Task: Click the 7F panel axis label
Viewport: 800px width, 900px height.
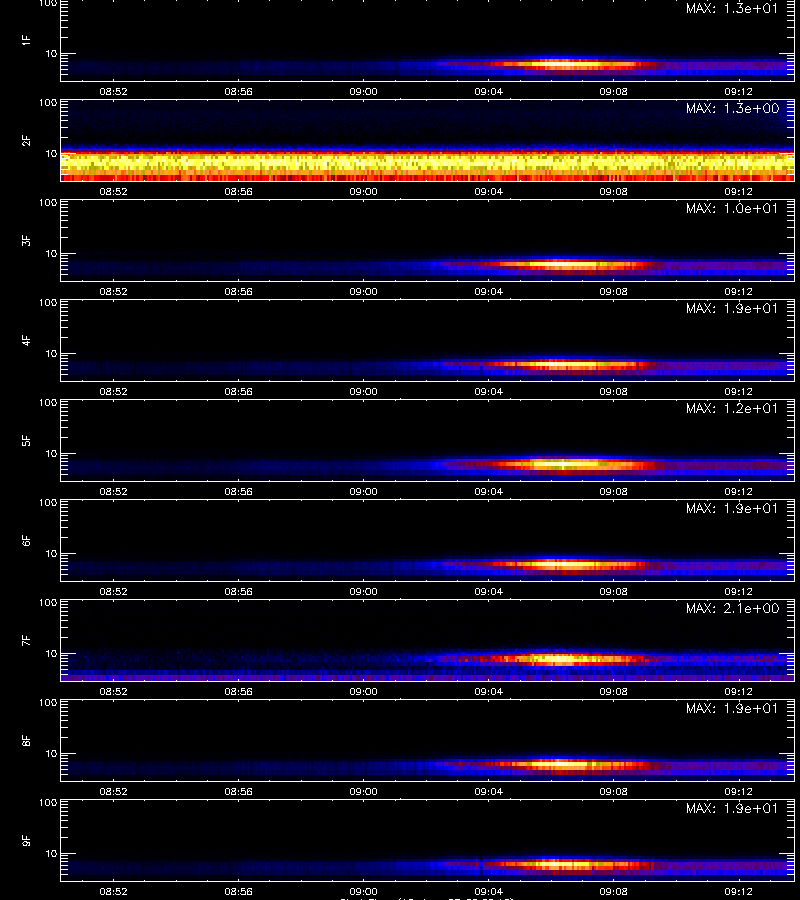Action: point(26,641)
